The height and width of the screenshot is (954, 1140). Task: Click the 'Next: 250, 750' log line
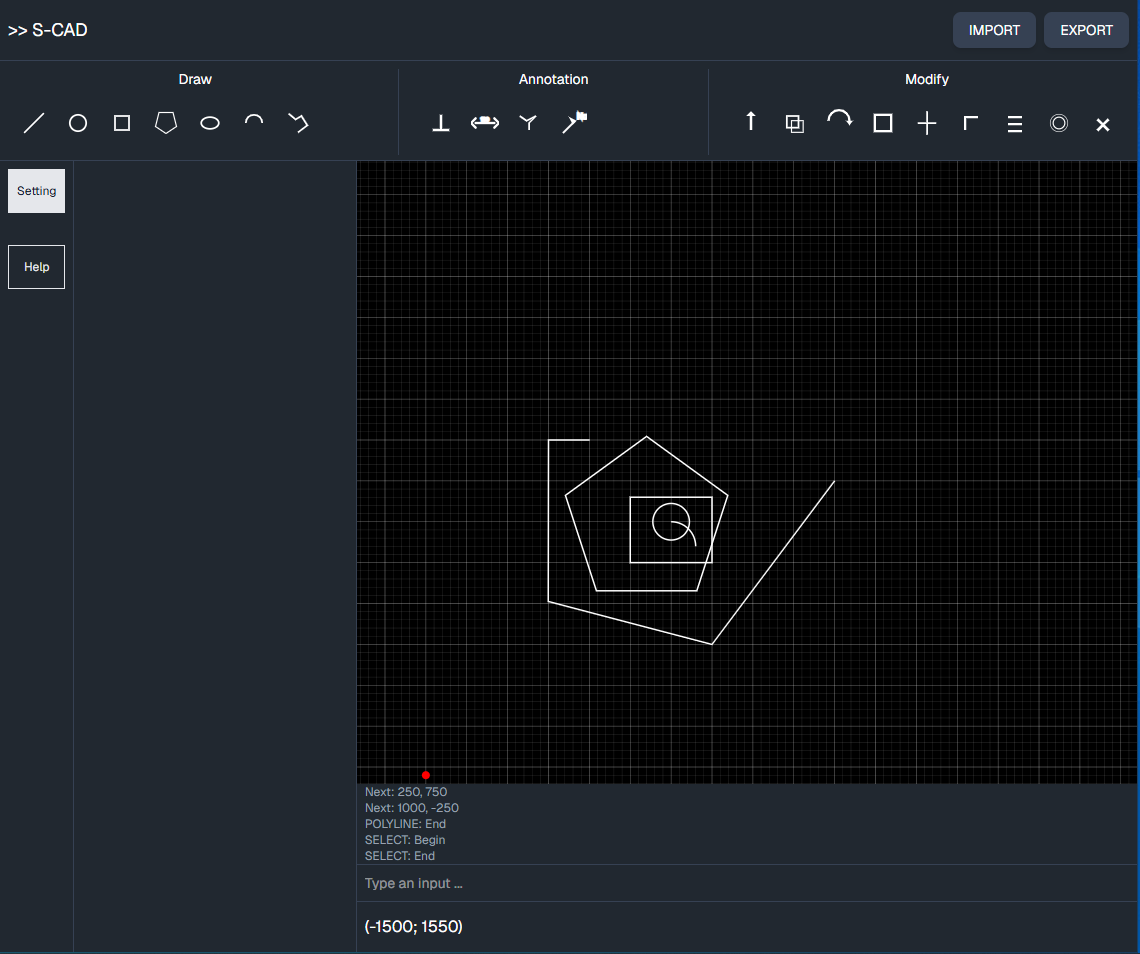(x=406, y=792)
